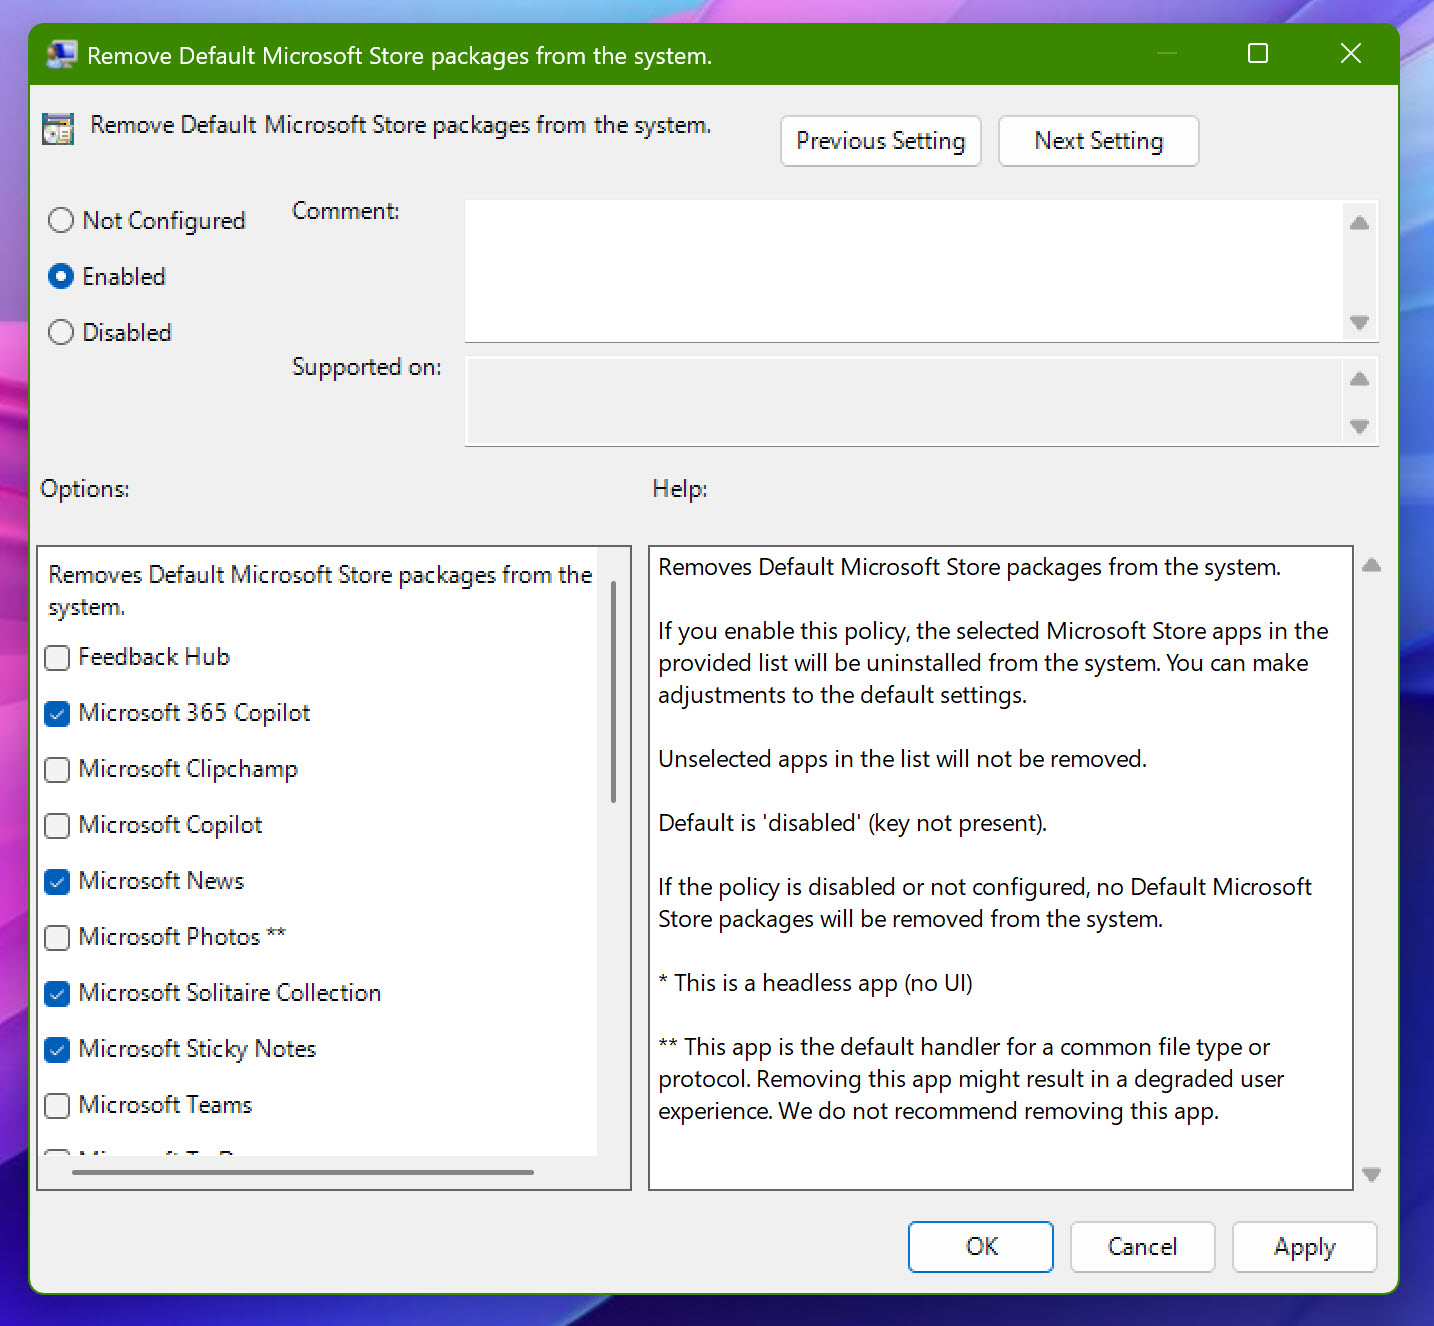Image resolution: width=1434 pixels, height=1326 pixels.
Task: Click the Comment scrollbar up arrow
Action: tap(1358, 223)
